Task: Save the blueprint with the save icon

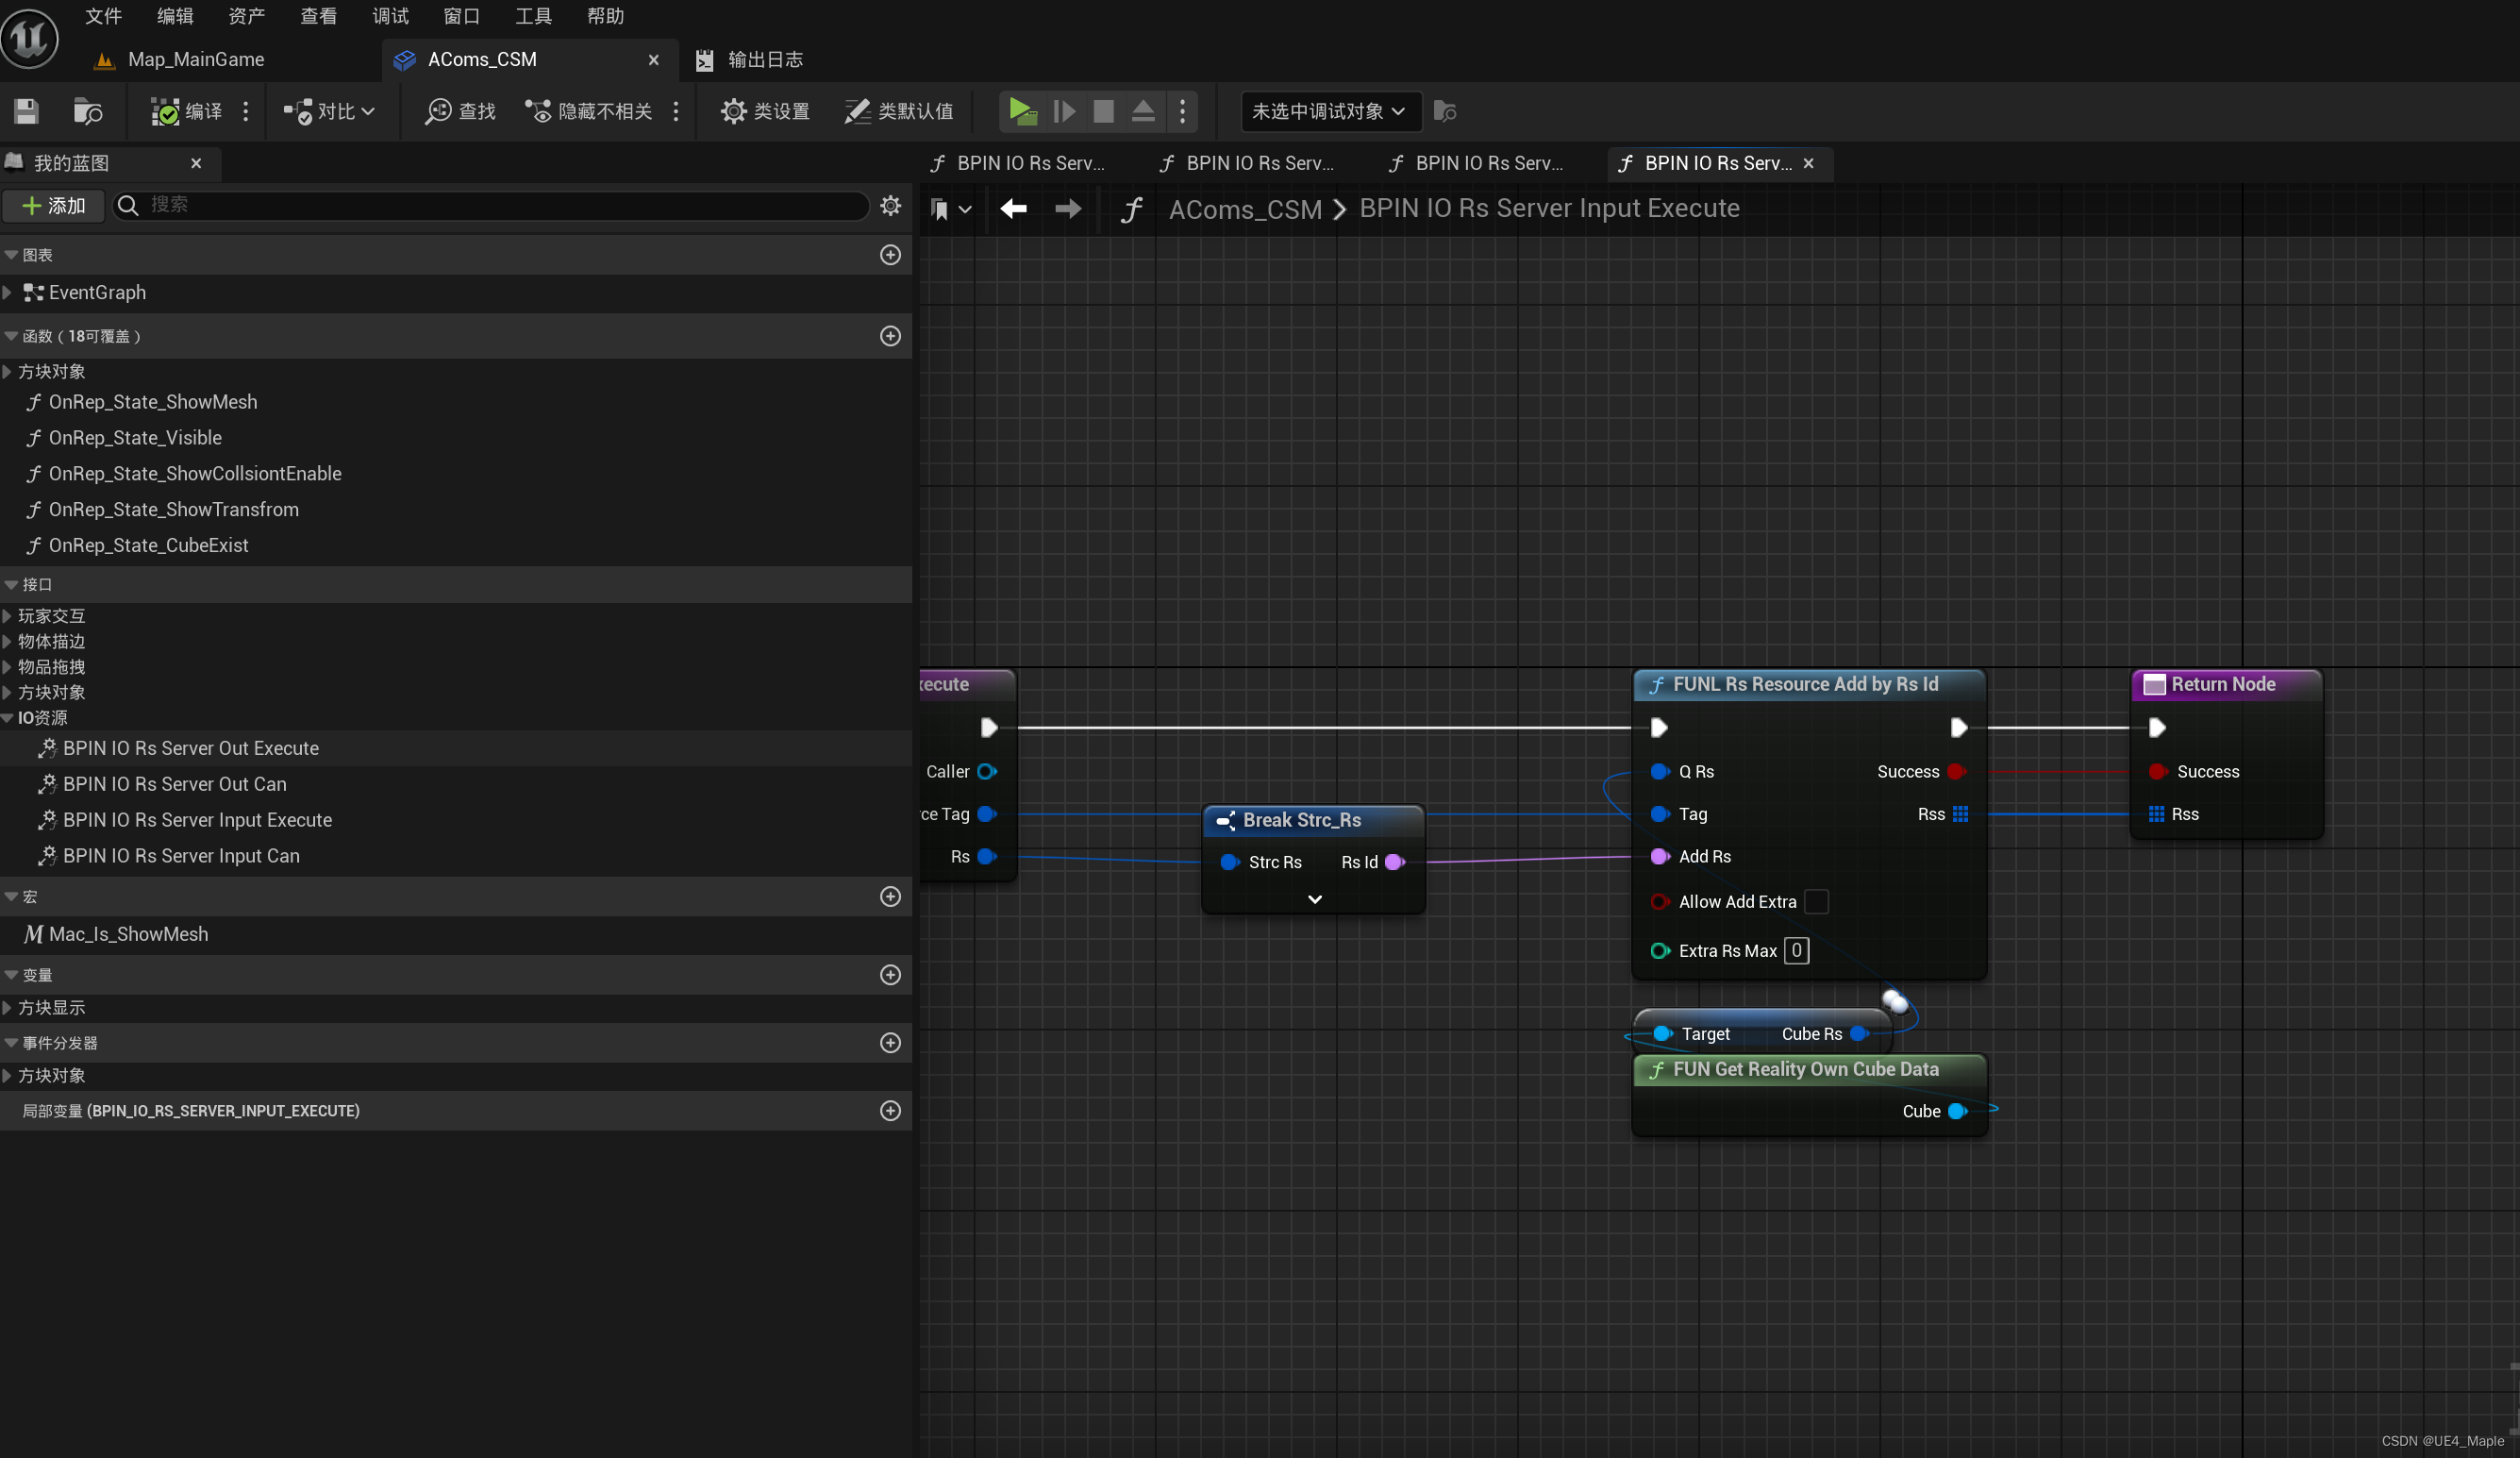Action: 25,111
